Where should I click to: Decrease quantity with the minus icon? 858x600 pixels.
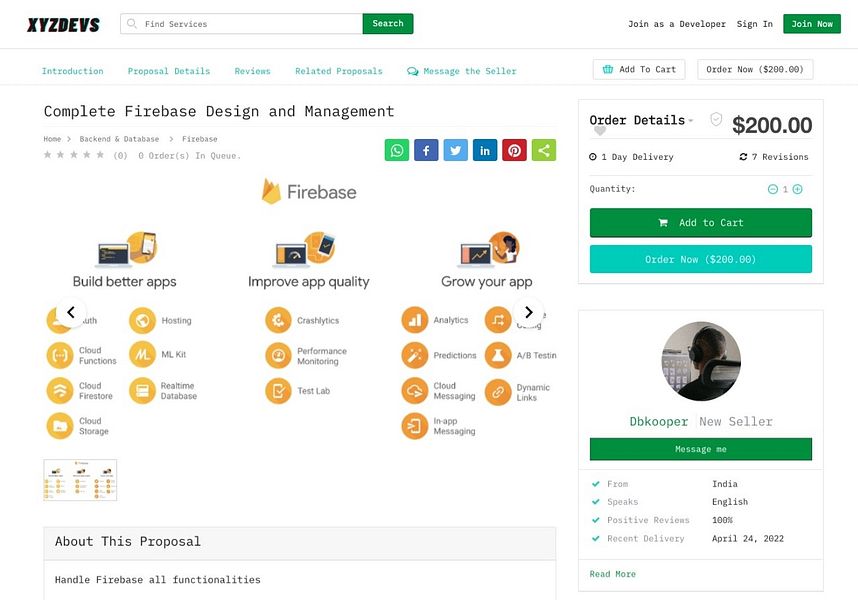pyautogui.click(x=773, y=189)
